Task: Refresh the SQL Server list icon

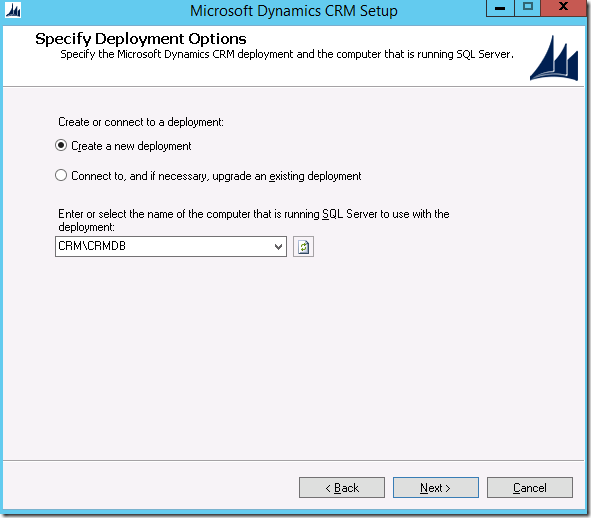Action: 303,247
